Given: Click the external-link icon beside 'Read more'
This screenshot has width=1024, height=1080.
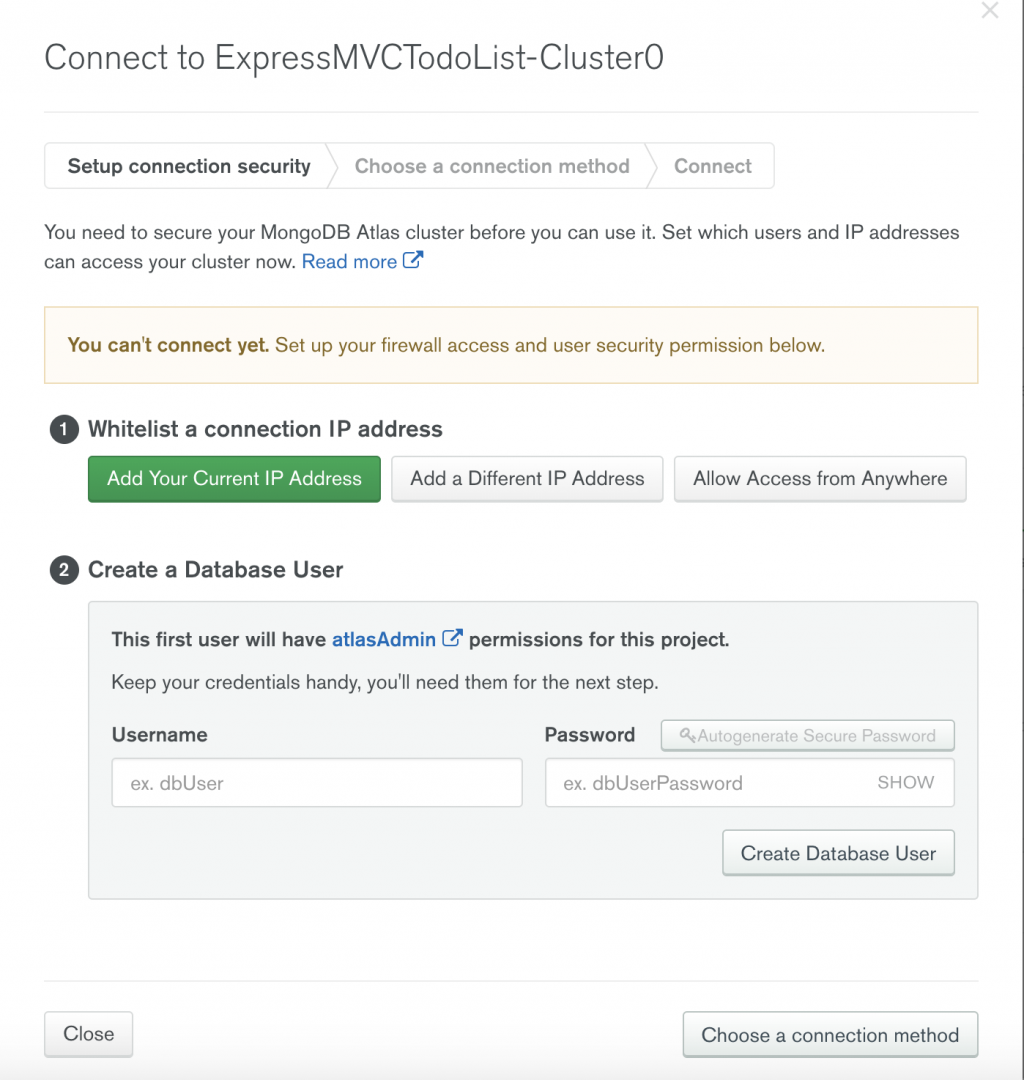Looking at the screenshot, I should pos(413,261).
